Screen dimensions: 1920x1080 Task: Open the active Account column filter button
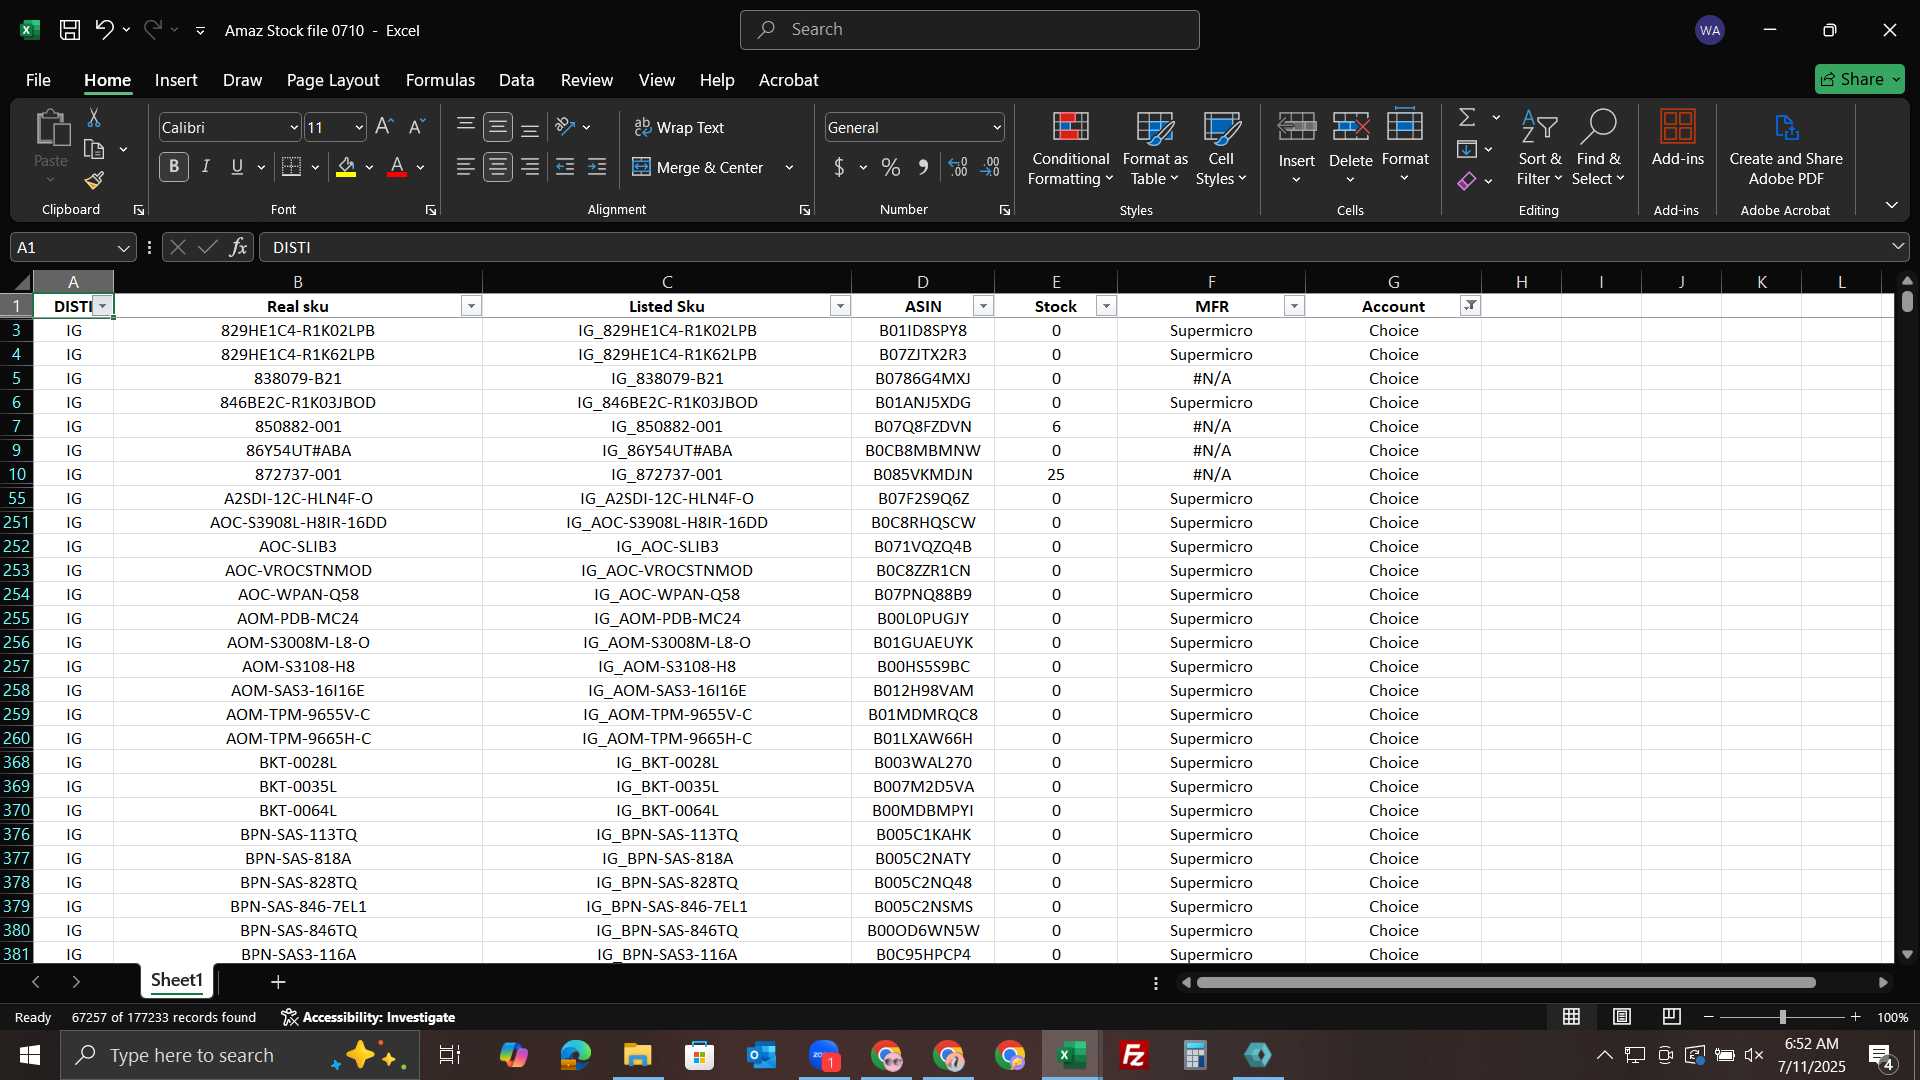[1470, 306]
